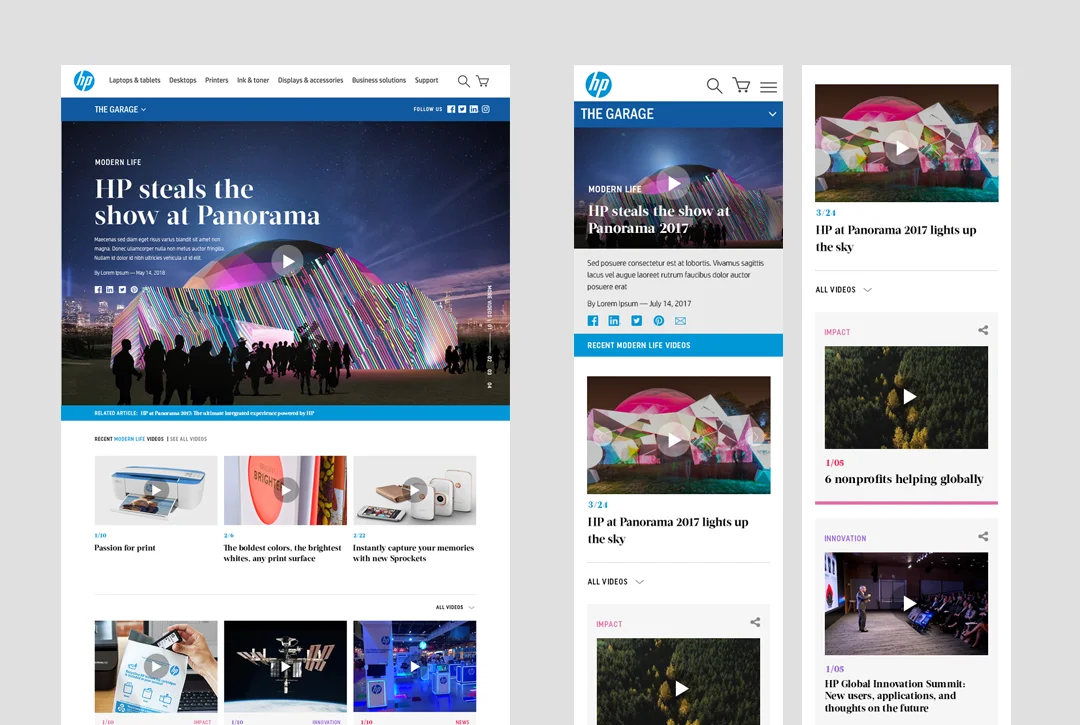This screenshot has height=725, width=1080.
Task: Go to next slide in mobile header screen carousel
Action: click(756, 437)
